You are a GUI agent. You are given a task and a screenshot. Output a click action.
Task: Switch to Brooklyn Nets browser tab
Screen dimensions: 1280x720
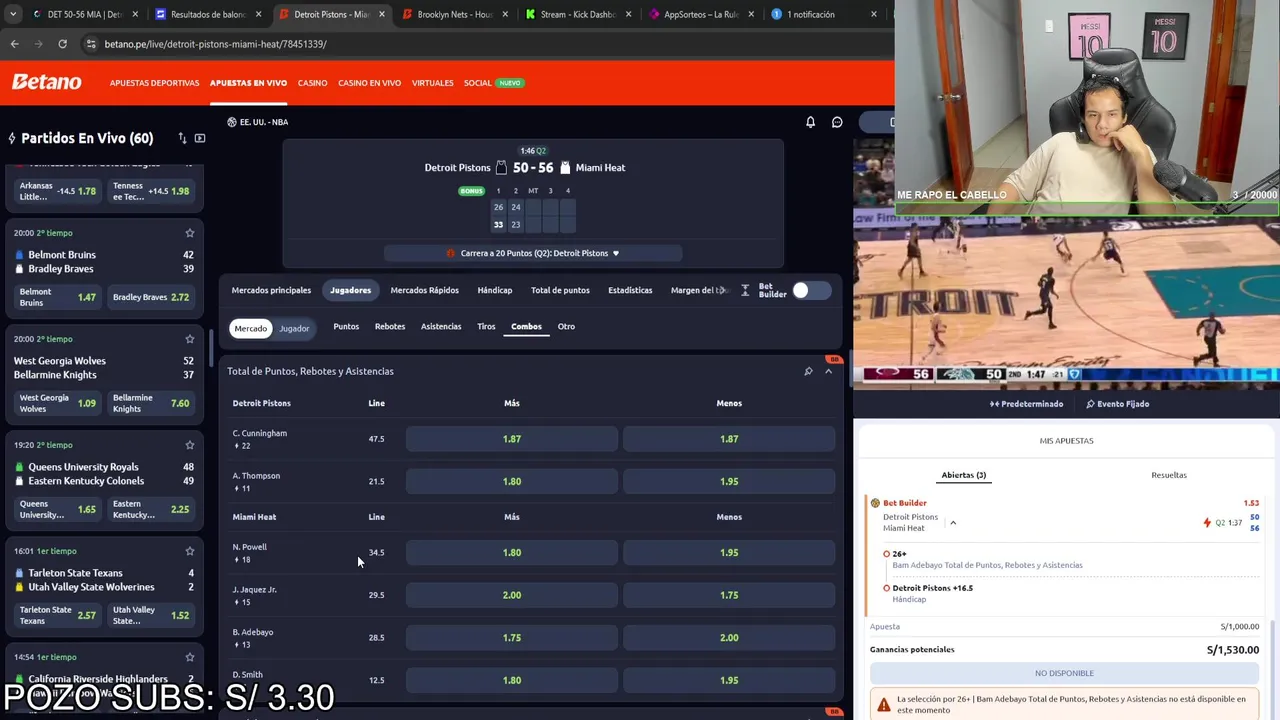pyautogui.click(x=454, y=14)
